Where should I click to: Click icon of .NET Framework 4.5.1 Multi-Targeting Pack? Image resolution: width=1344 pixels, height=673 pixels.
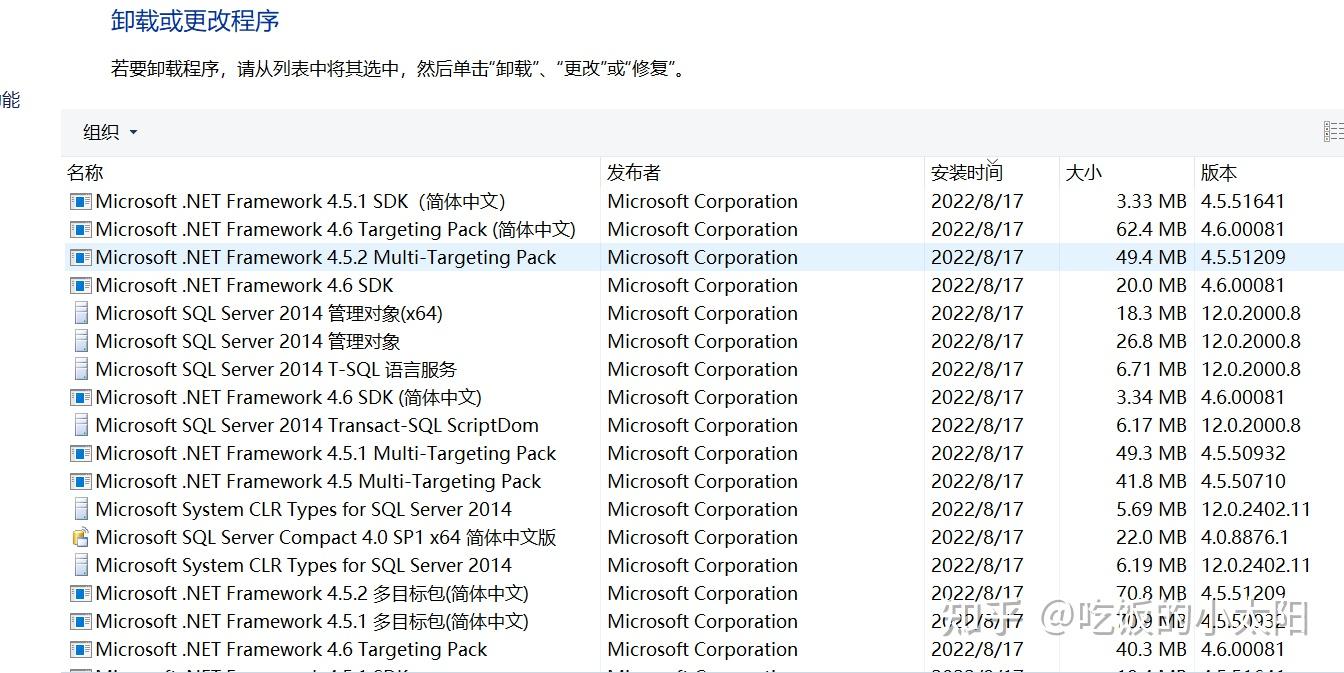point(80,453)
